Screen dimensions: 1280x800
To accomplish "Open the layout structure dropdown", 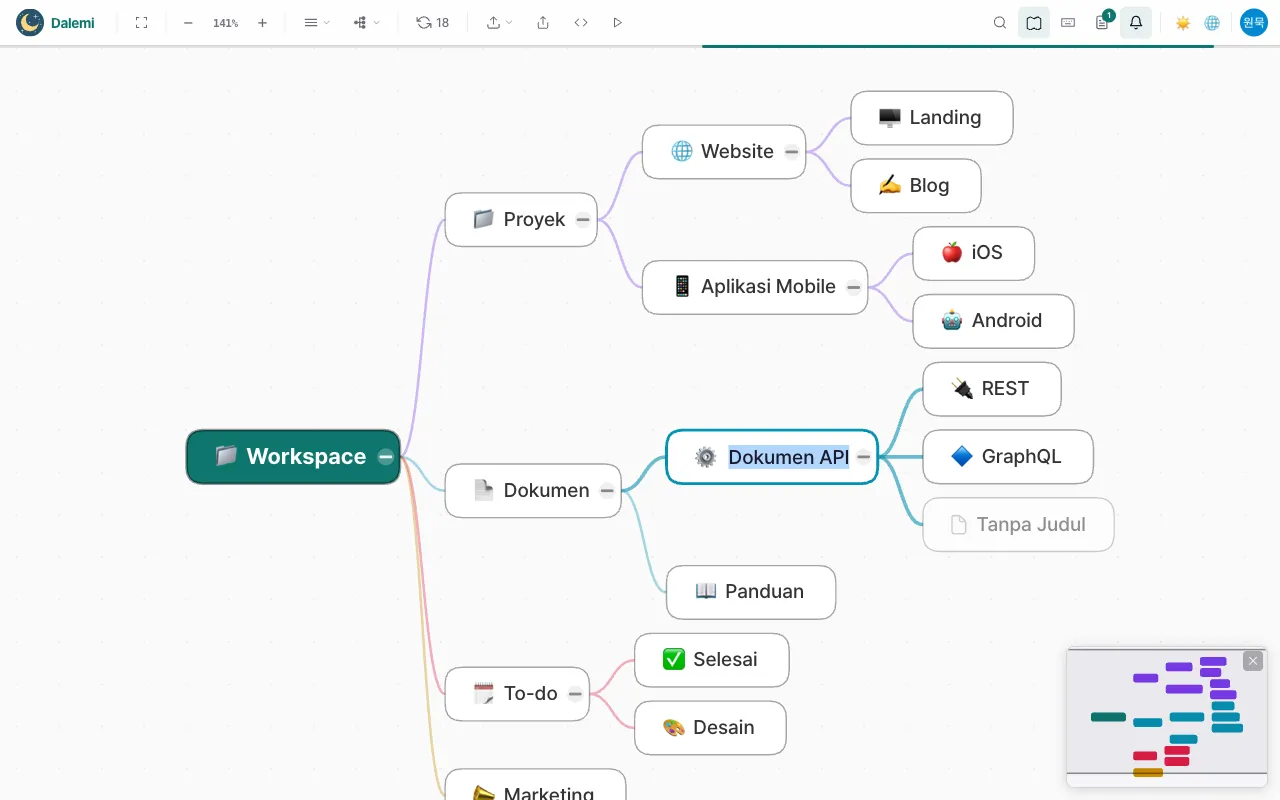I will [x=366, y=22].
